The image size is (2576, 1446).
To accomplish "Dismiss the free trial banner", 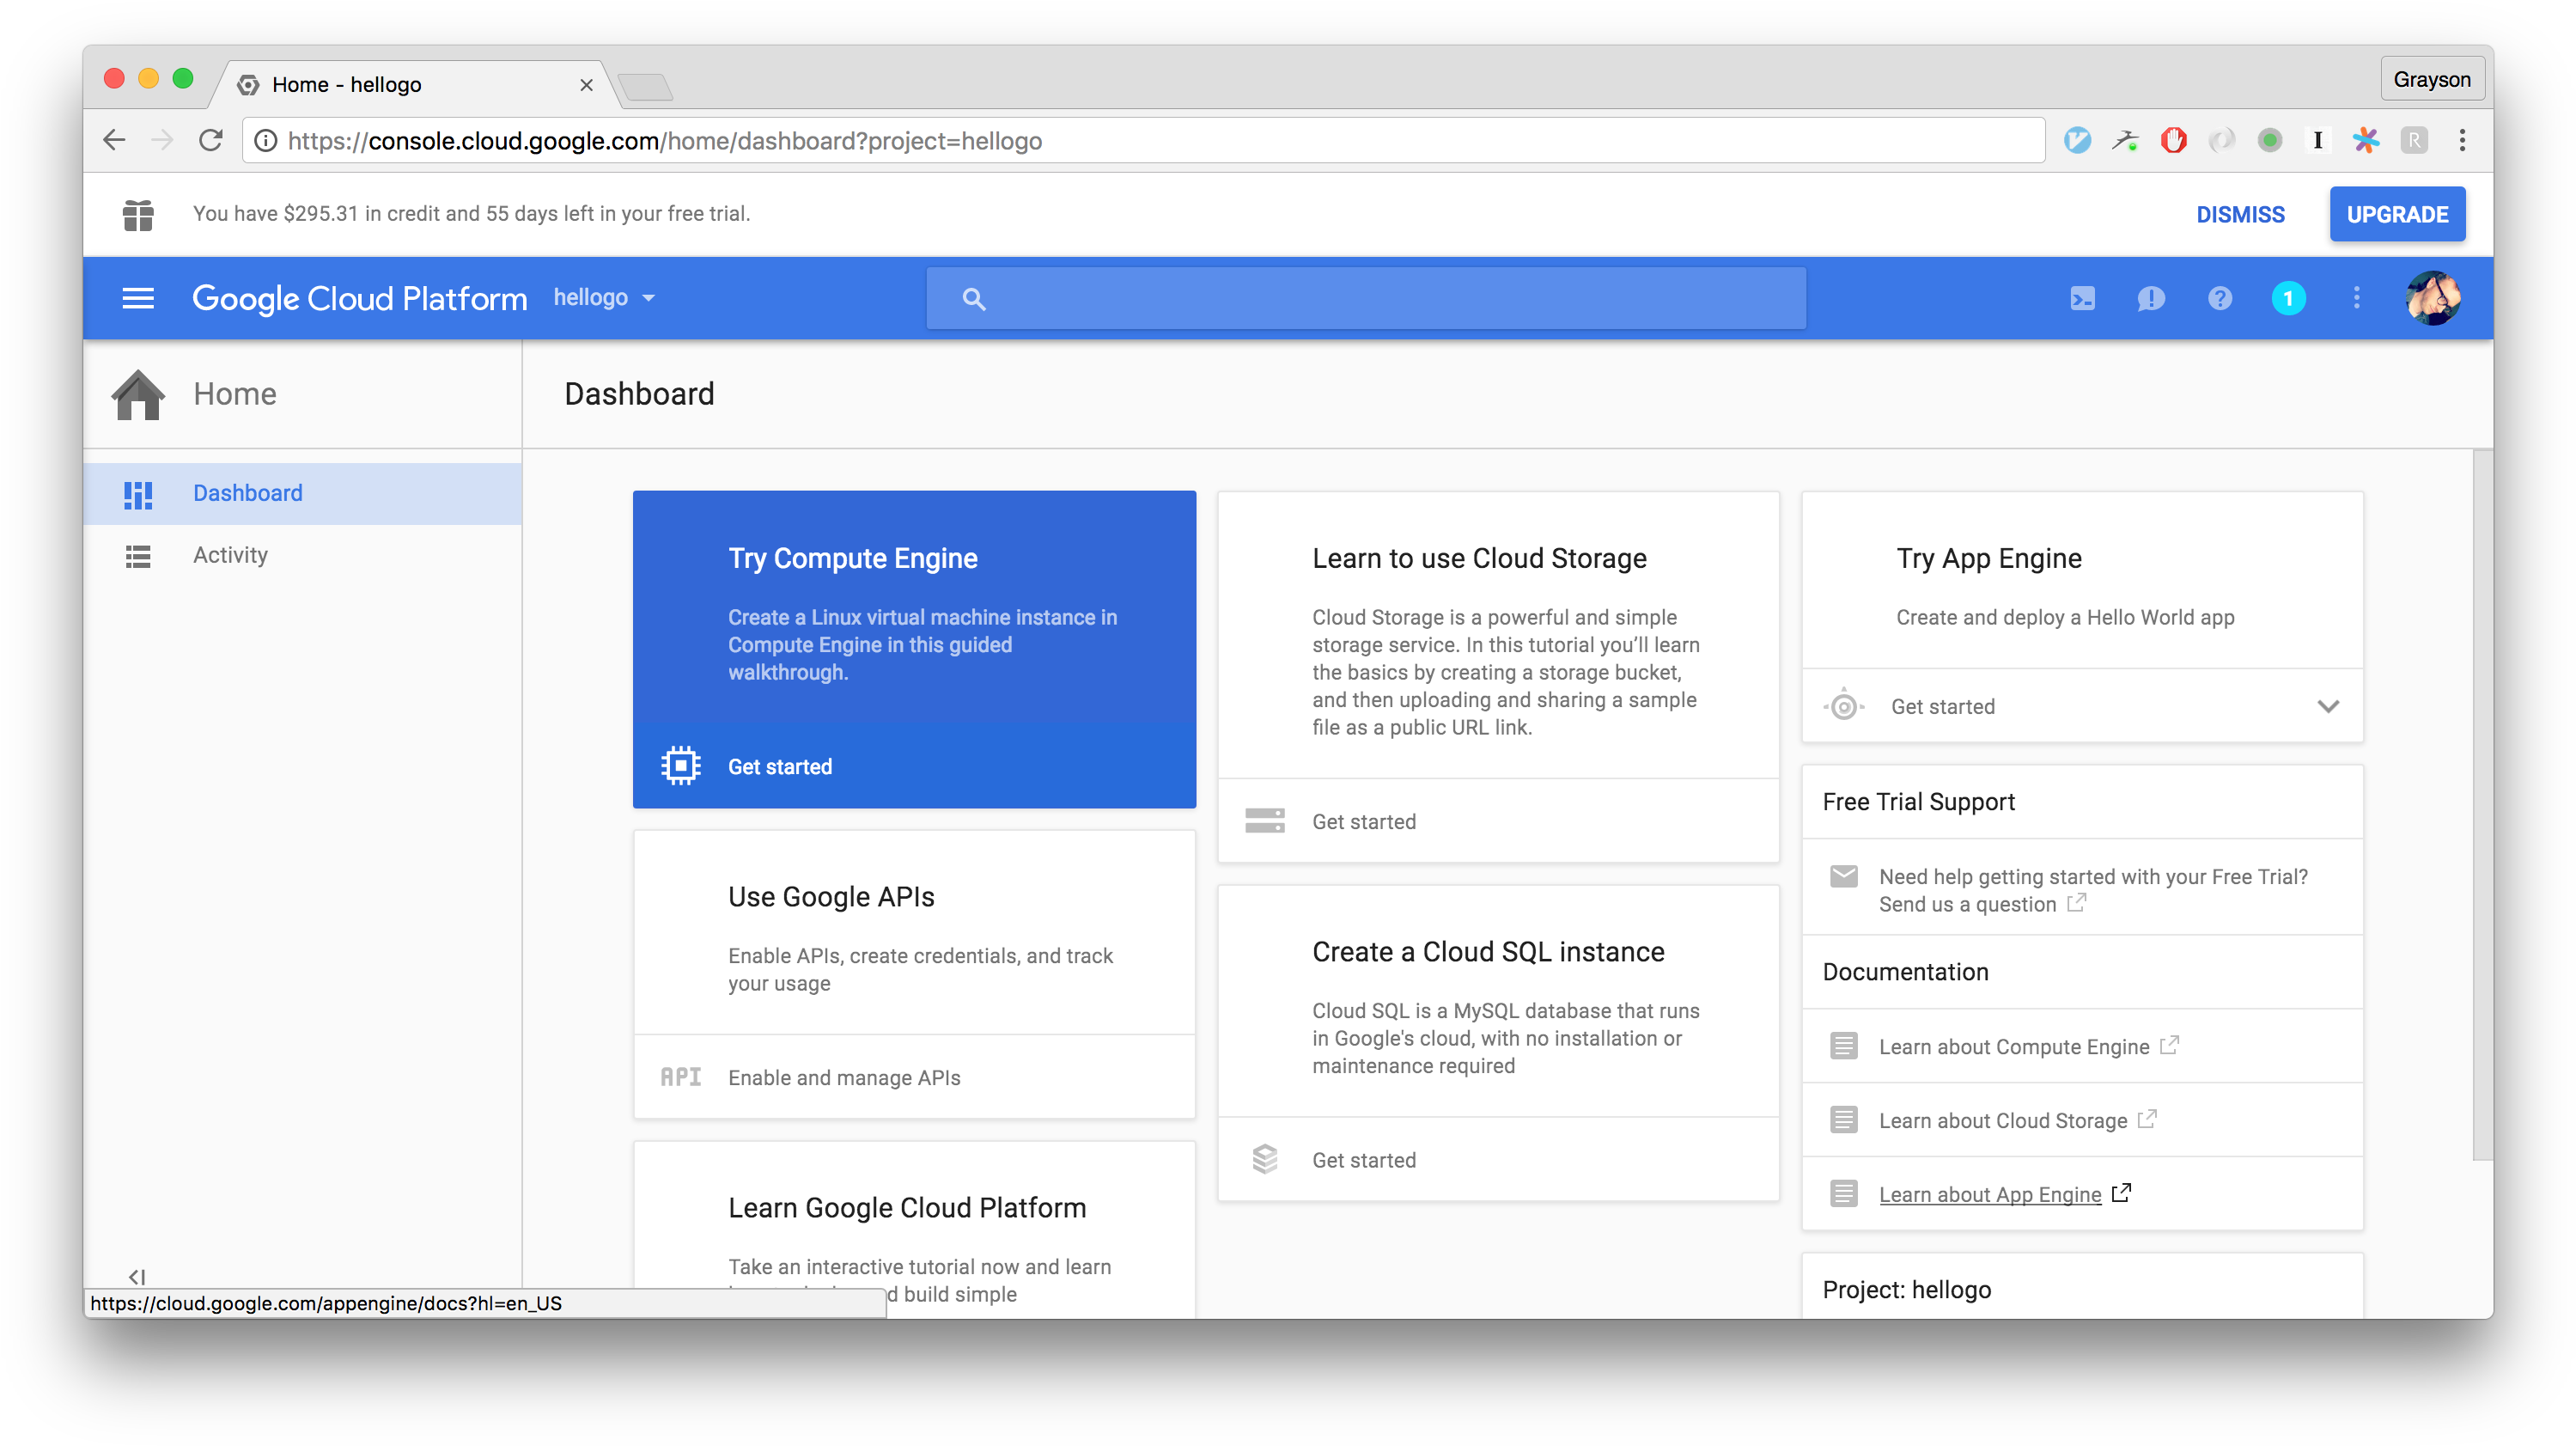I will [2240, 214].
